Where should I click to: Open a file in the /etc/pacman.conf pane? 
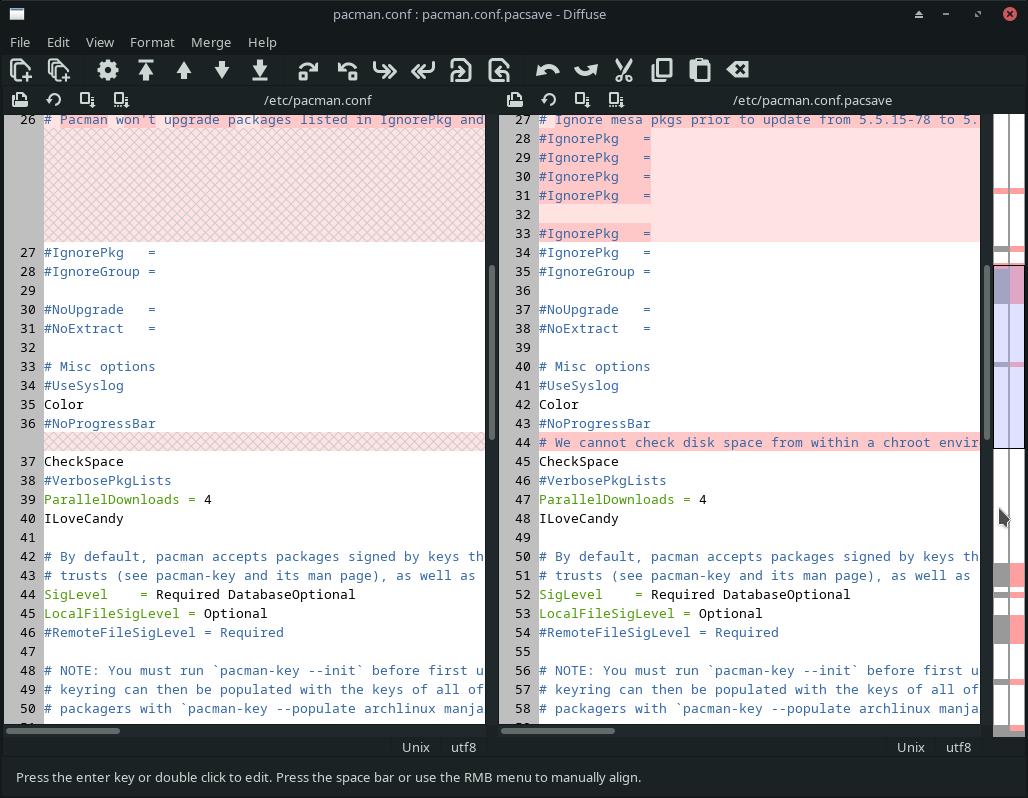[20, 100]
